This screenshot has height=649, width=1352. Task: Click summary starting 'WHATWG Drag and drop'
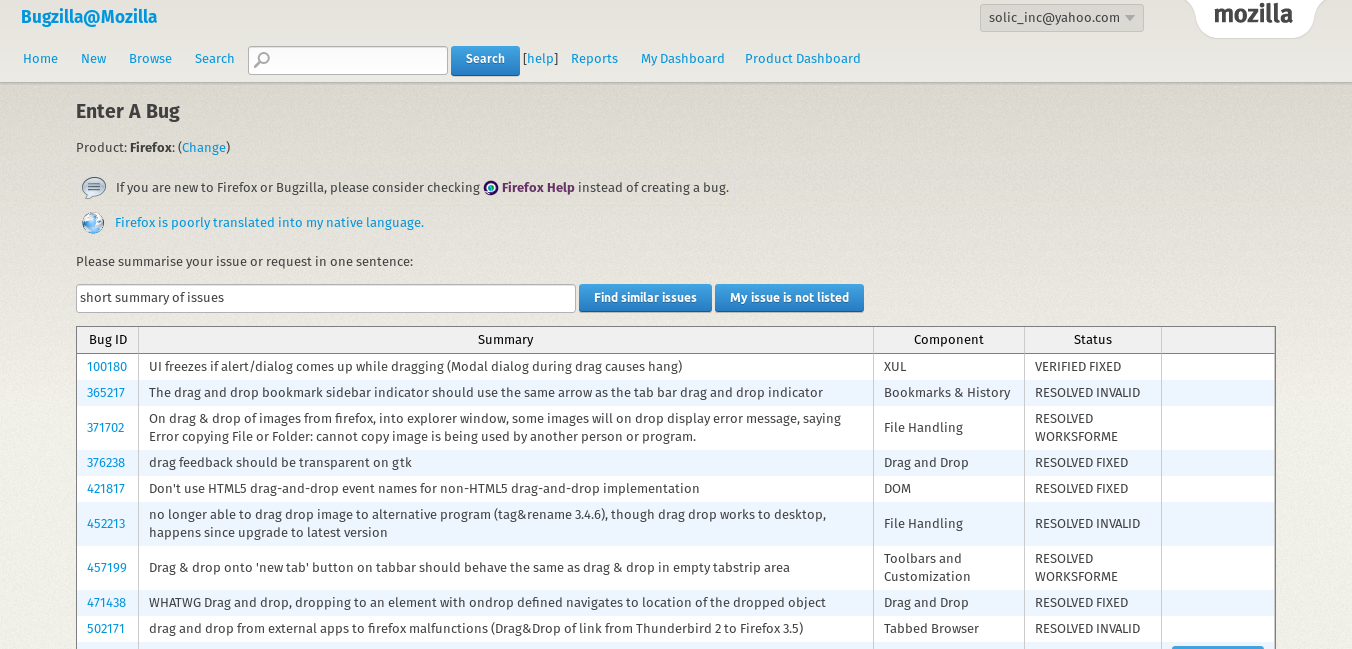pos(487,603)
